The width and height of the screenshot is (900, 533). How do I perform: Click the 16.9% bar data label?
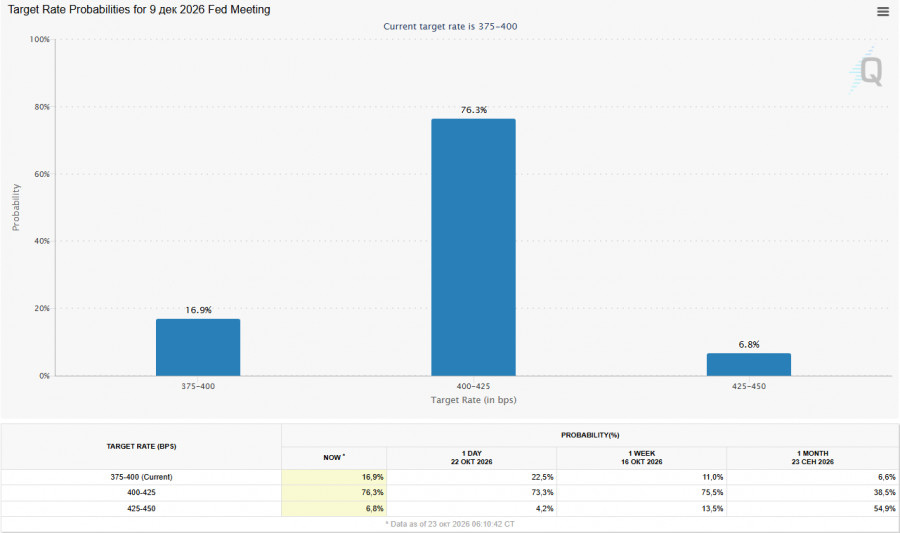(198, 310)
